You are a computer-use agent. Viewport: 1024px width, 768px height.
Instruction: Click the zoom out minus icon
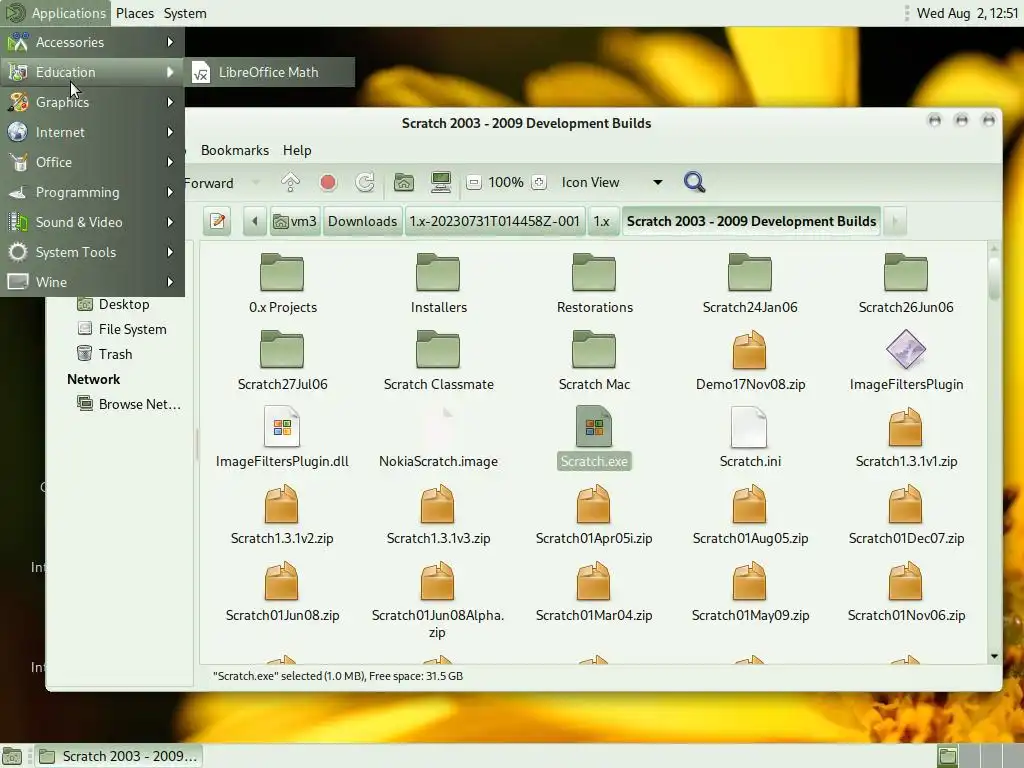point(474,182)
